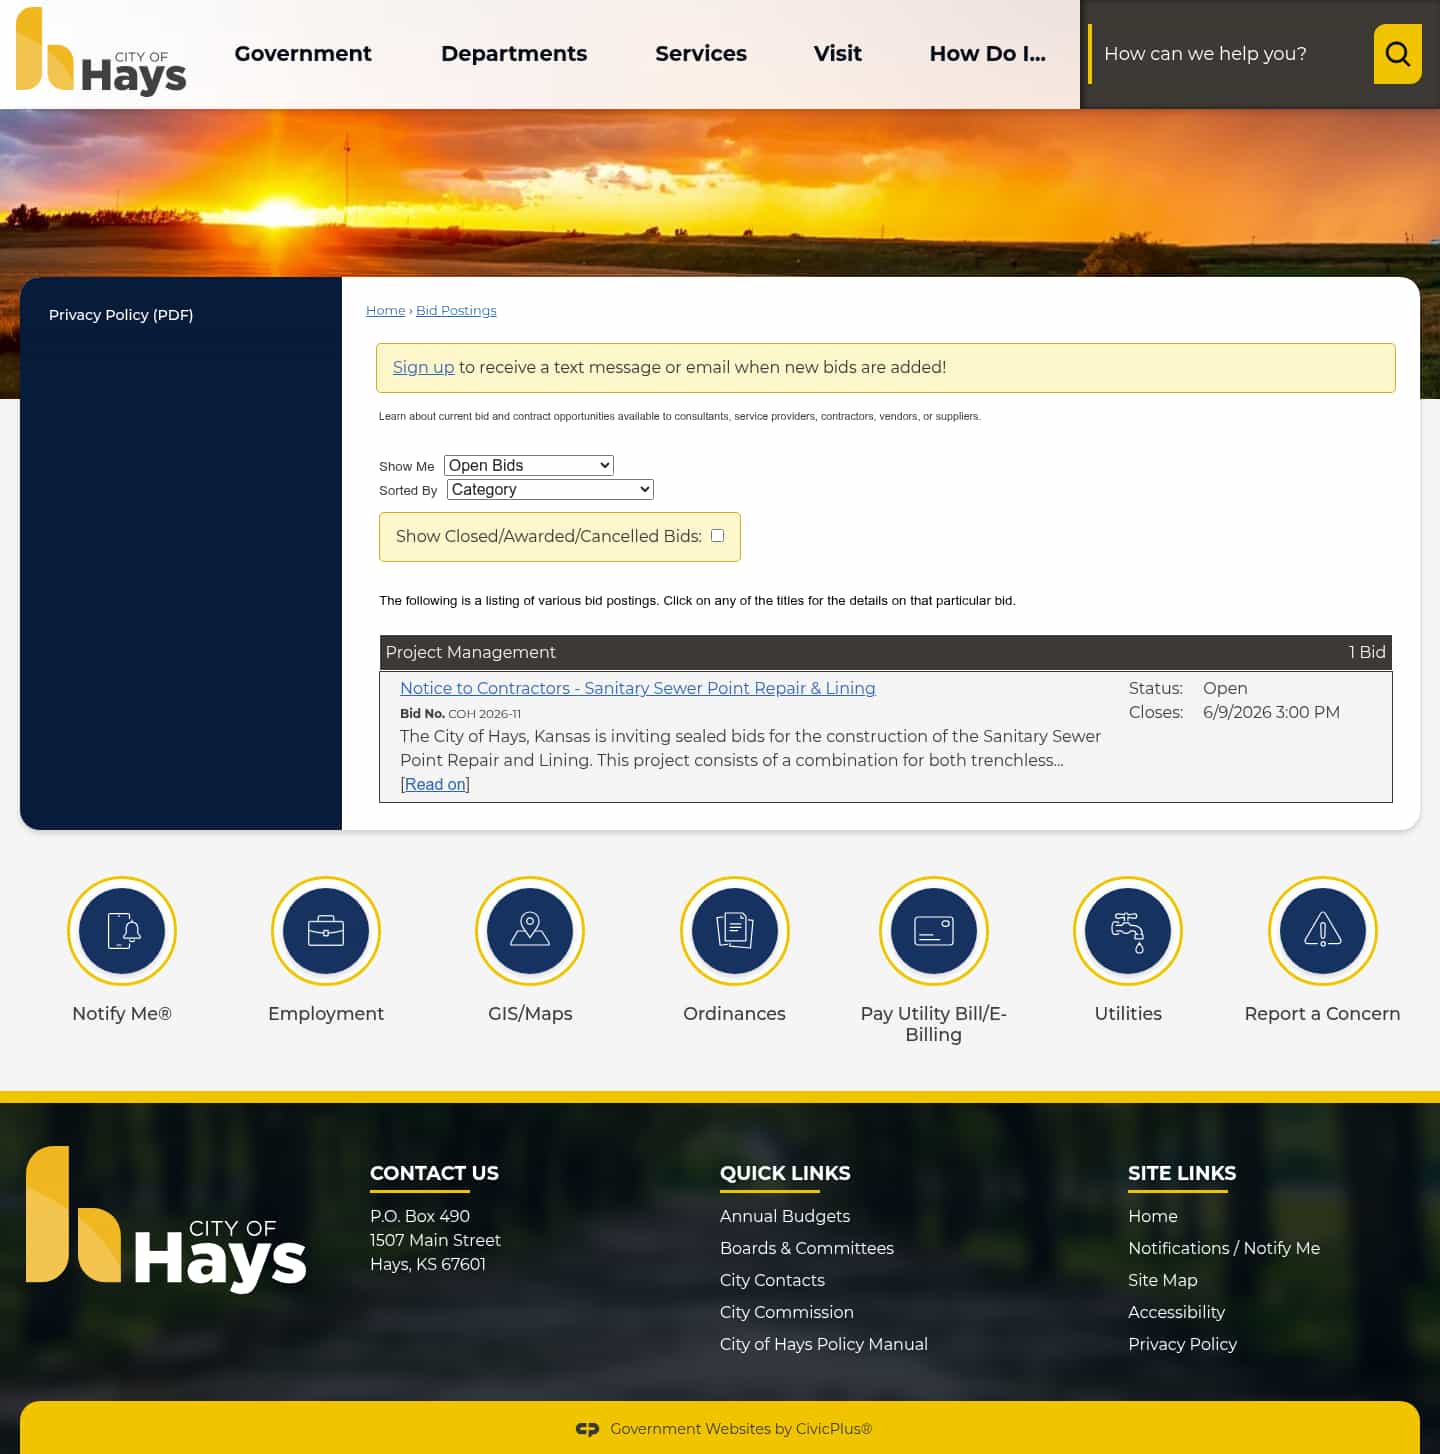Screen dimensions: 1440x1454
Task: Click the Bid Postings breadcrumb link
Action: 456,311
